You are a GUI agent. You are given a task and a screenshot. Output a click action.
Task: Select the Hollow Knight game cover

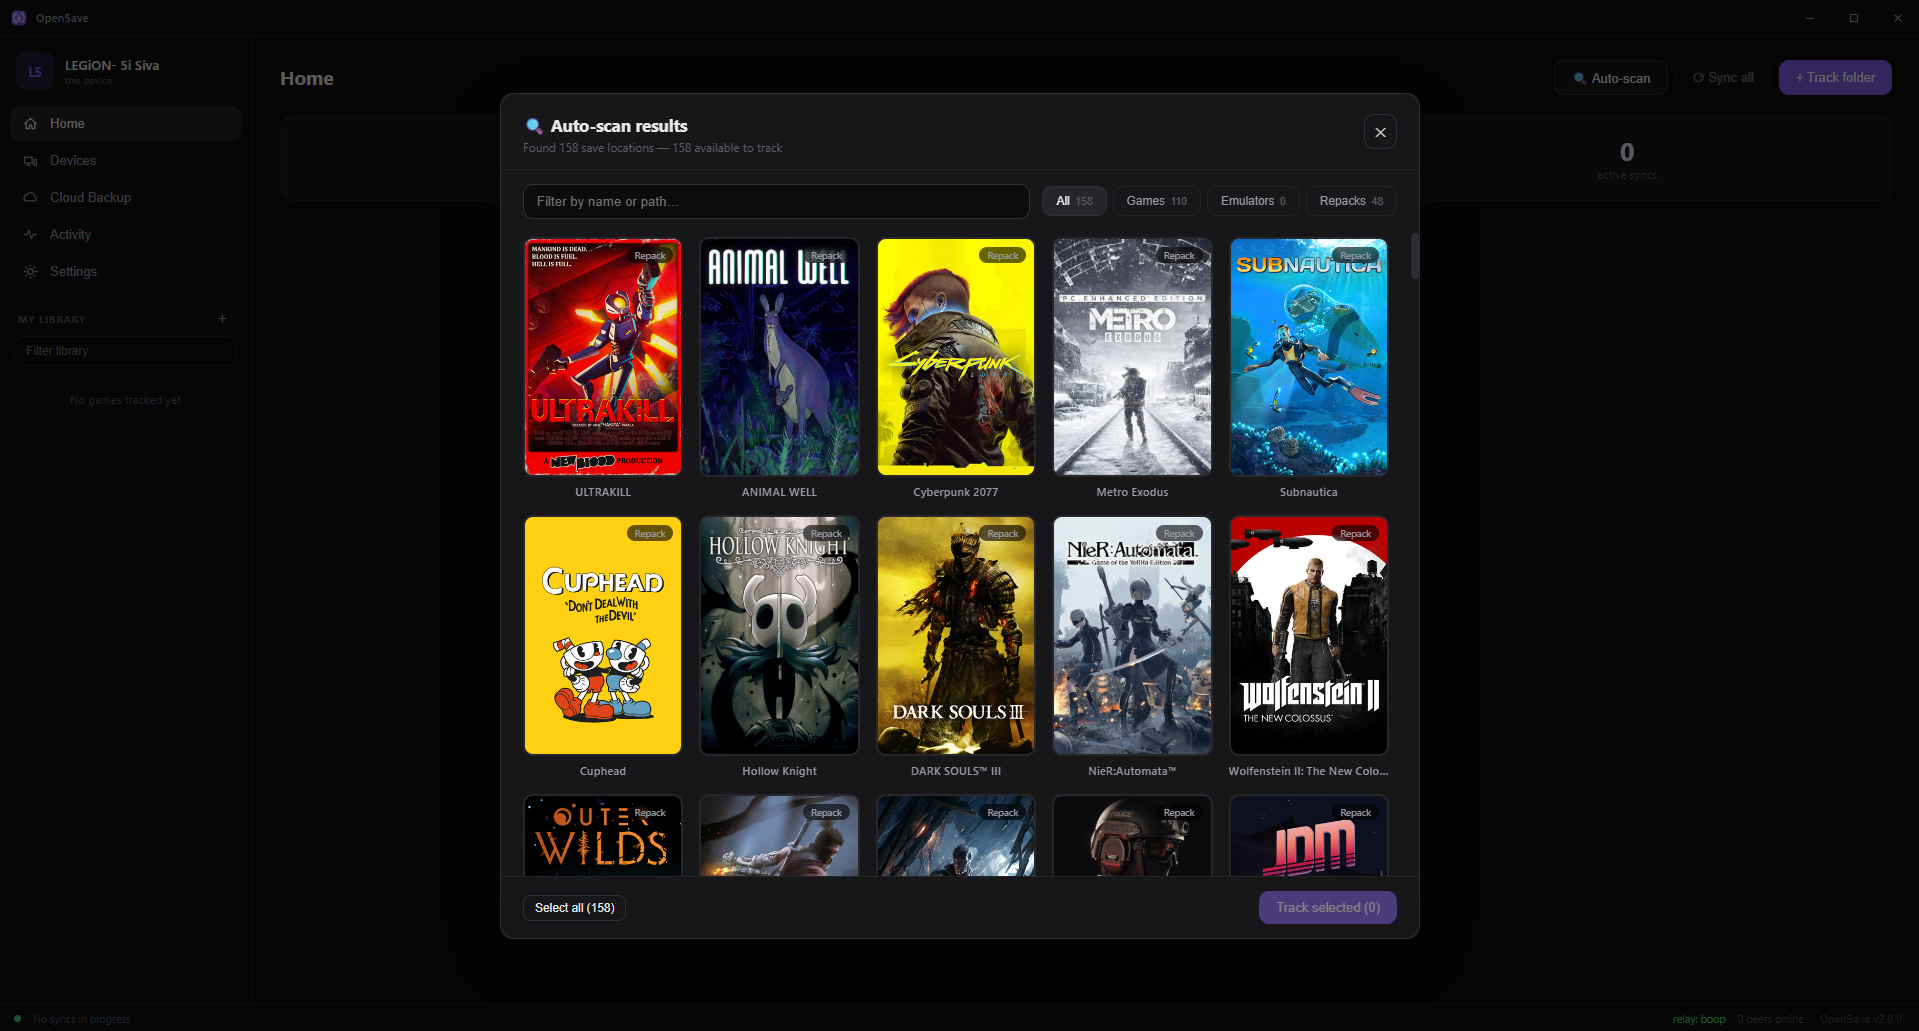(779, 635)
